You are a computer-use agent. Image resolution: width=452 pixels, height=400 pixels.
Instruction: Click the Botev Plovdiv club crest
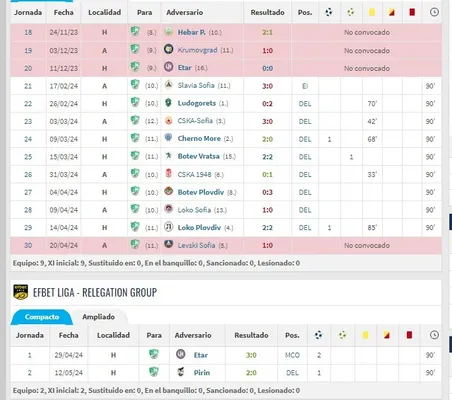[x=169, y=191]
